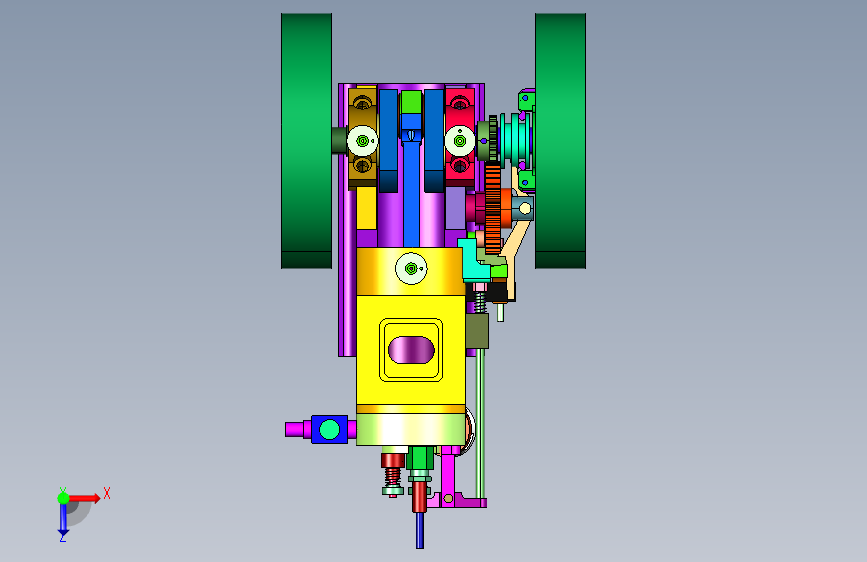Viewport: 867px width, 562px height.
Task: Select the blue valve block with green circle
Action: (330, 429)
